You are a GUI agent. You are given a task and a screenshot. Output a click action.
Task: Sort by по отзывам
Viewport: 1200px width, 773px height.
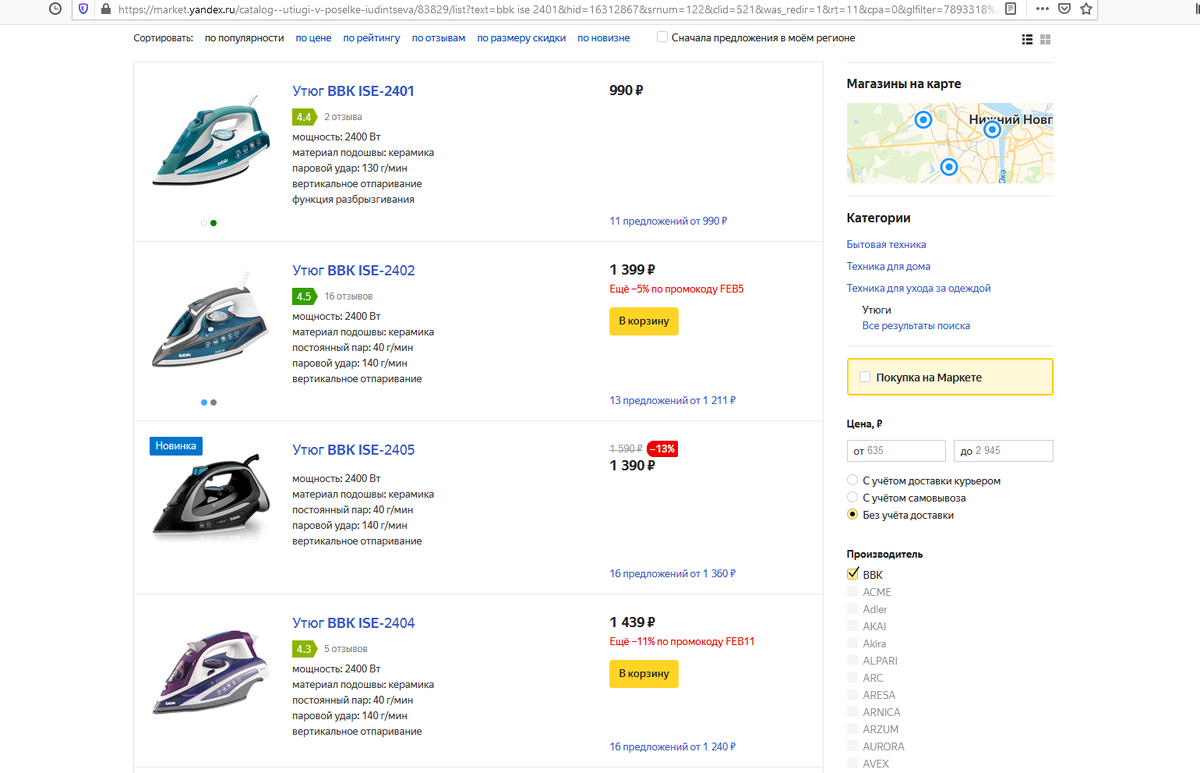point(438,38)
